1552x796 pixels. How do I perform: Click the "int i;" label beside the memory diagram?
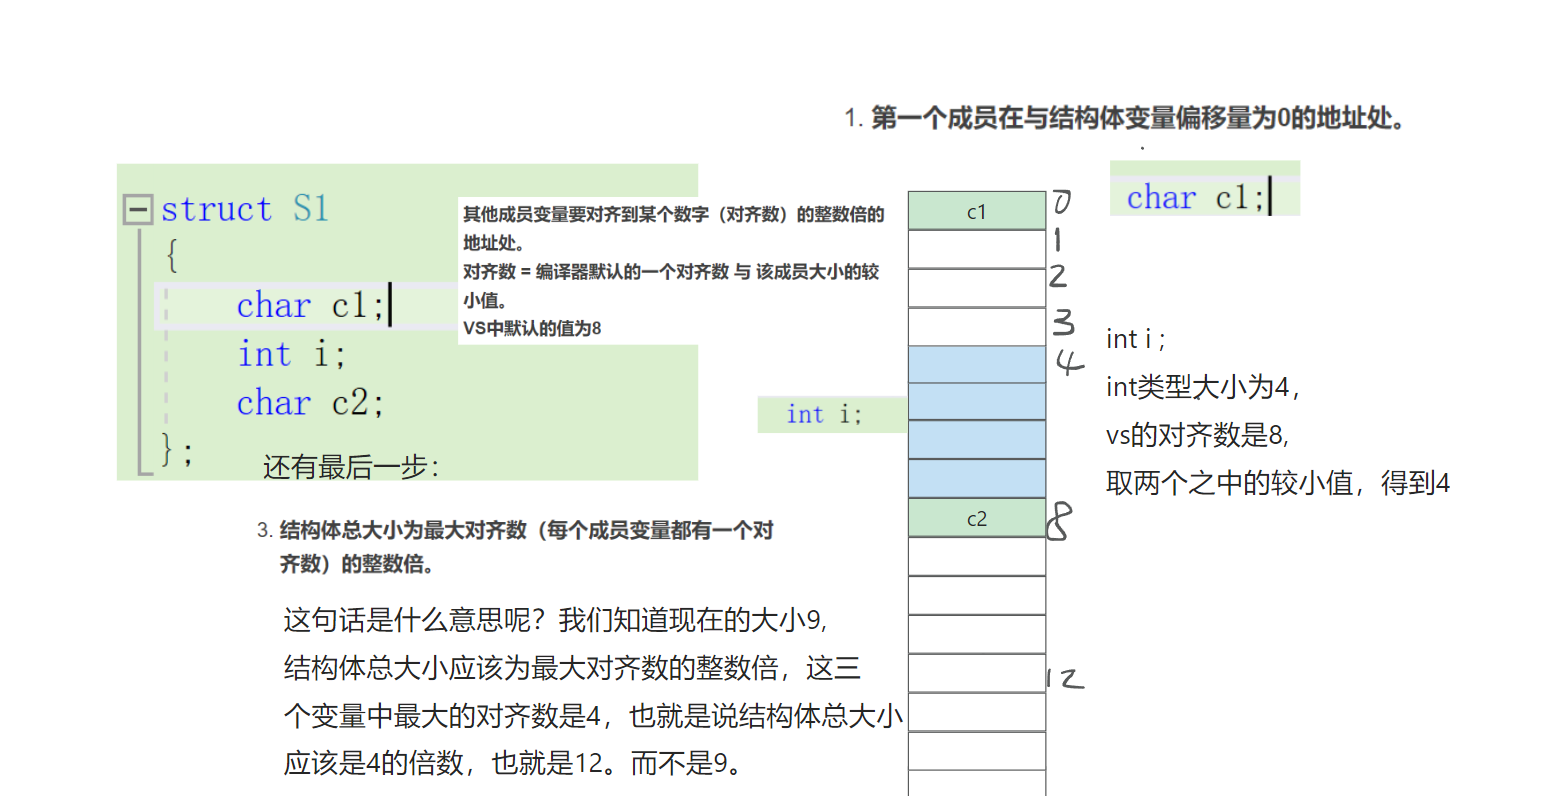pos(824,414)
